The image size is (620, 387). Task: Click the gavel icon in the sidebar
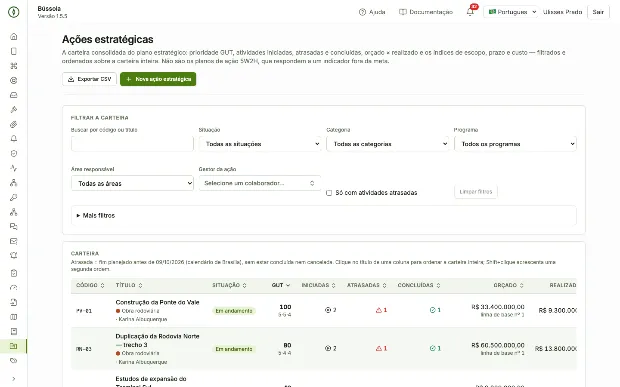coord(13,109)
